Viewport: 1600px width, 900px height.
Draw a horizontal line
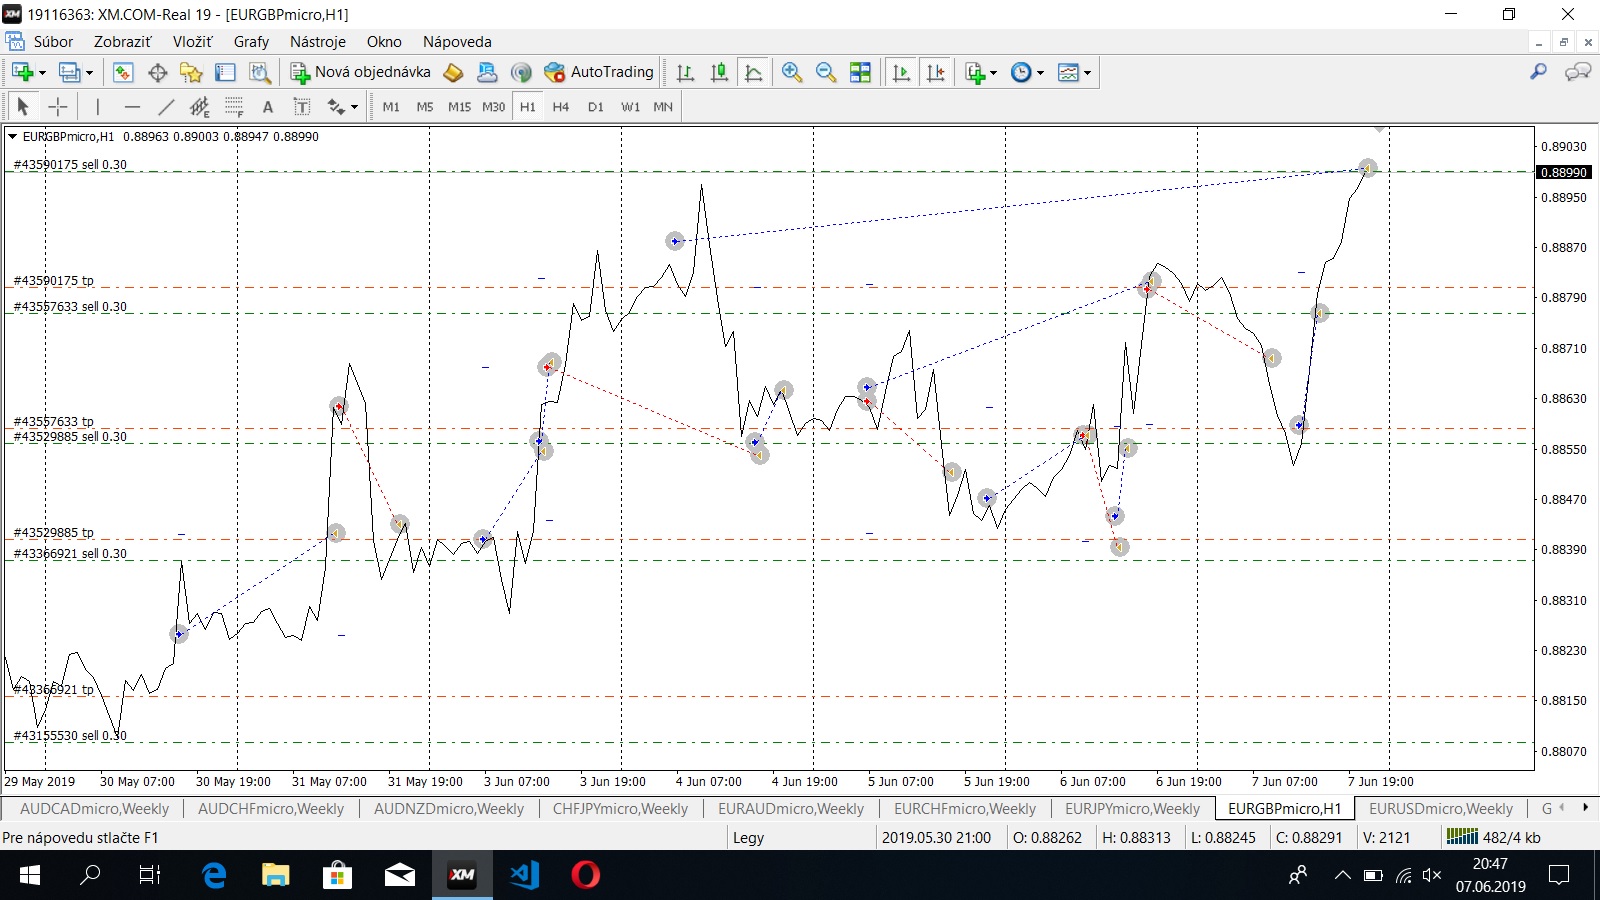[132, 106]
